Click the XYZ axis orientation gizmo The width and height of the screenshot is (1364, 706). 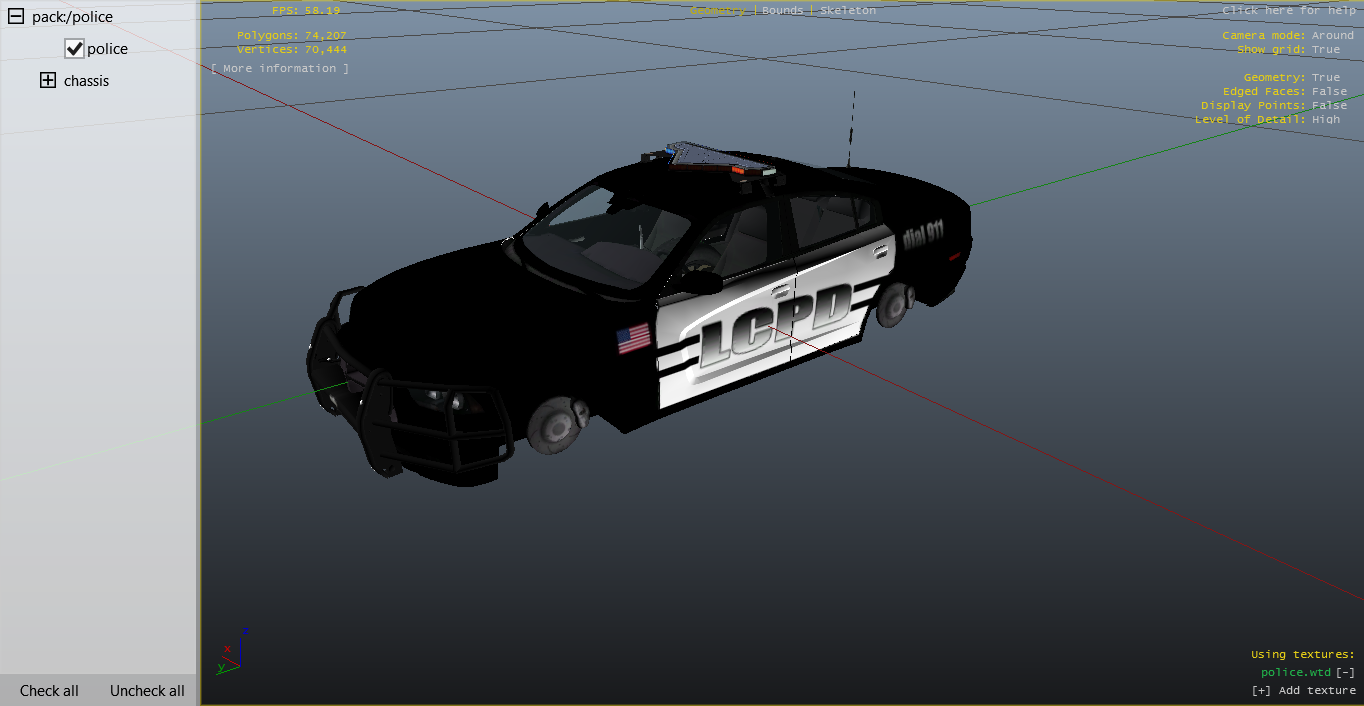click(x=233, y=652)
